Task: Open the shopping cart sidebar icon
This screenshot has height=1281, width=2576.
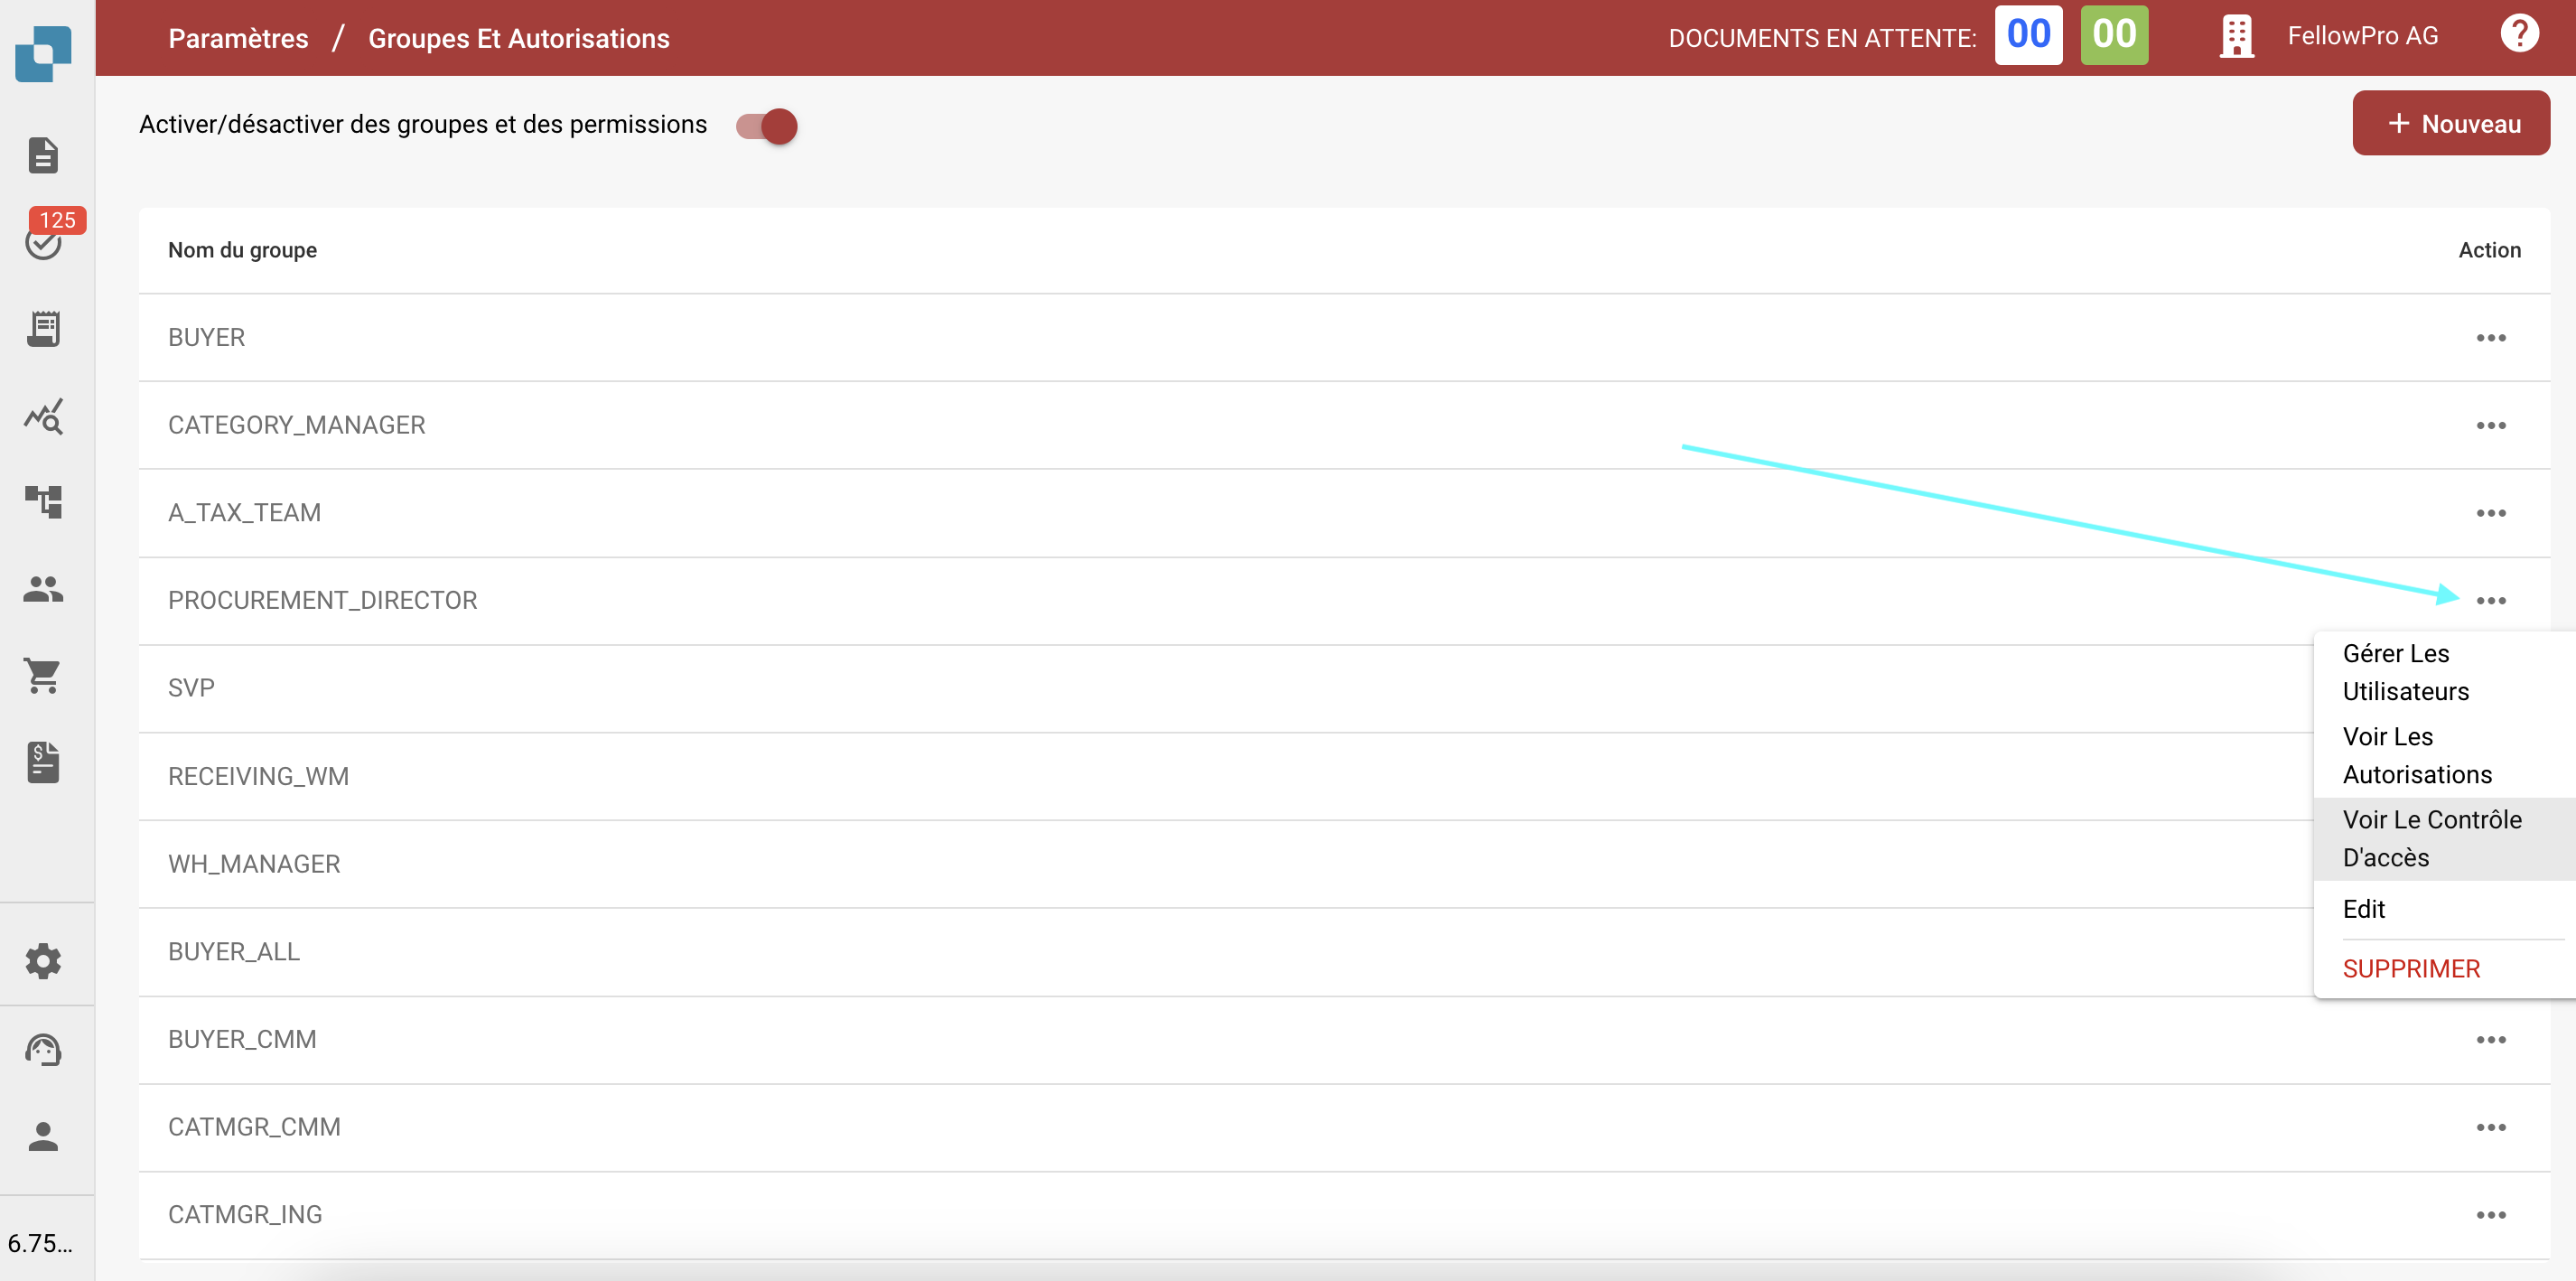Action: point(43,676)
